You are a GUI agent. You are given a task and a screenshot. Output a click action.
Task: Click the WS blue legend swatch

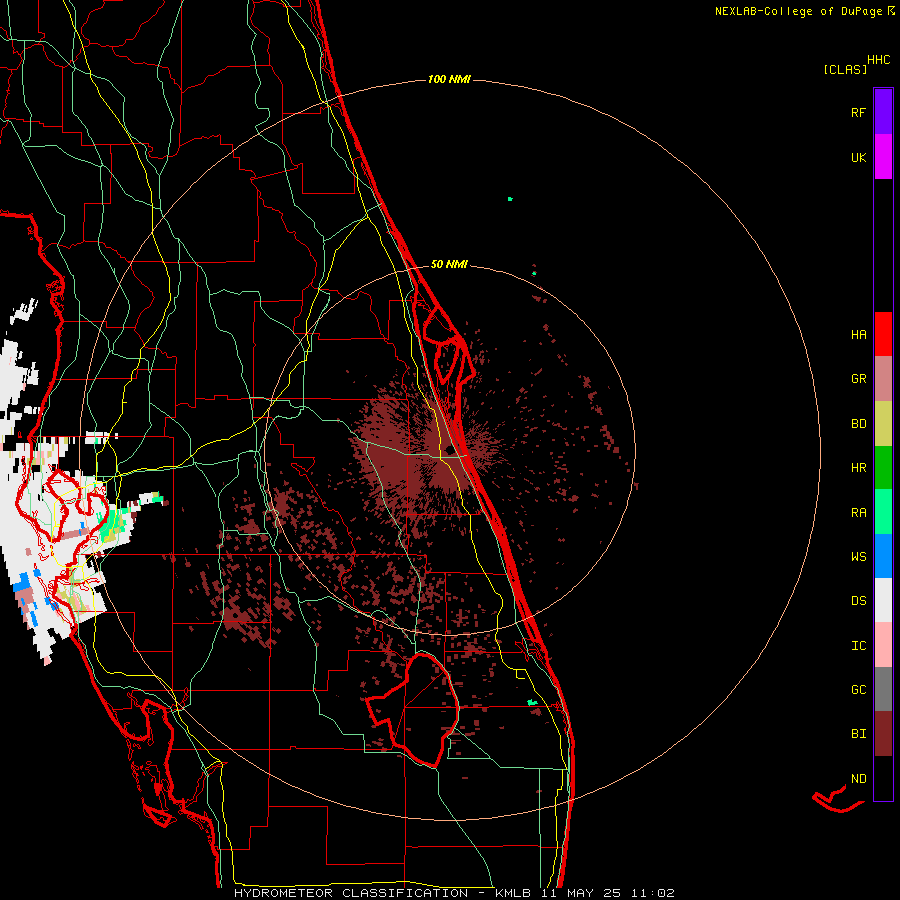[x=883, y=556]
